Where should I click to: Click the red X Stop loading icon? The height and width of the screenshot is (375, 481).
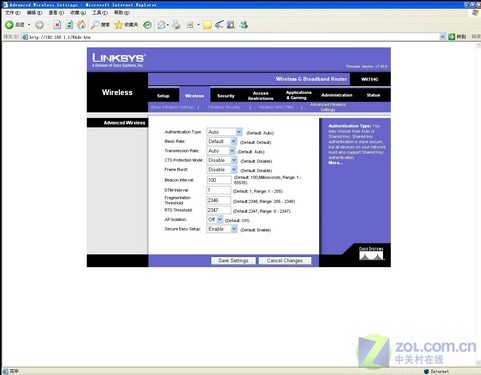pyautogui.click(x=57, y=25)
